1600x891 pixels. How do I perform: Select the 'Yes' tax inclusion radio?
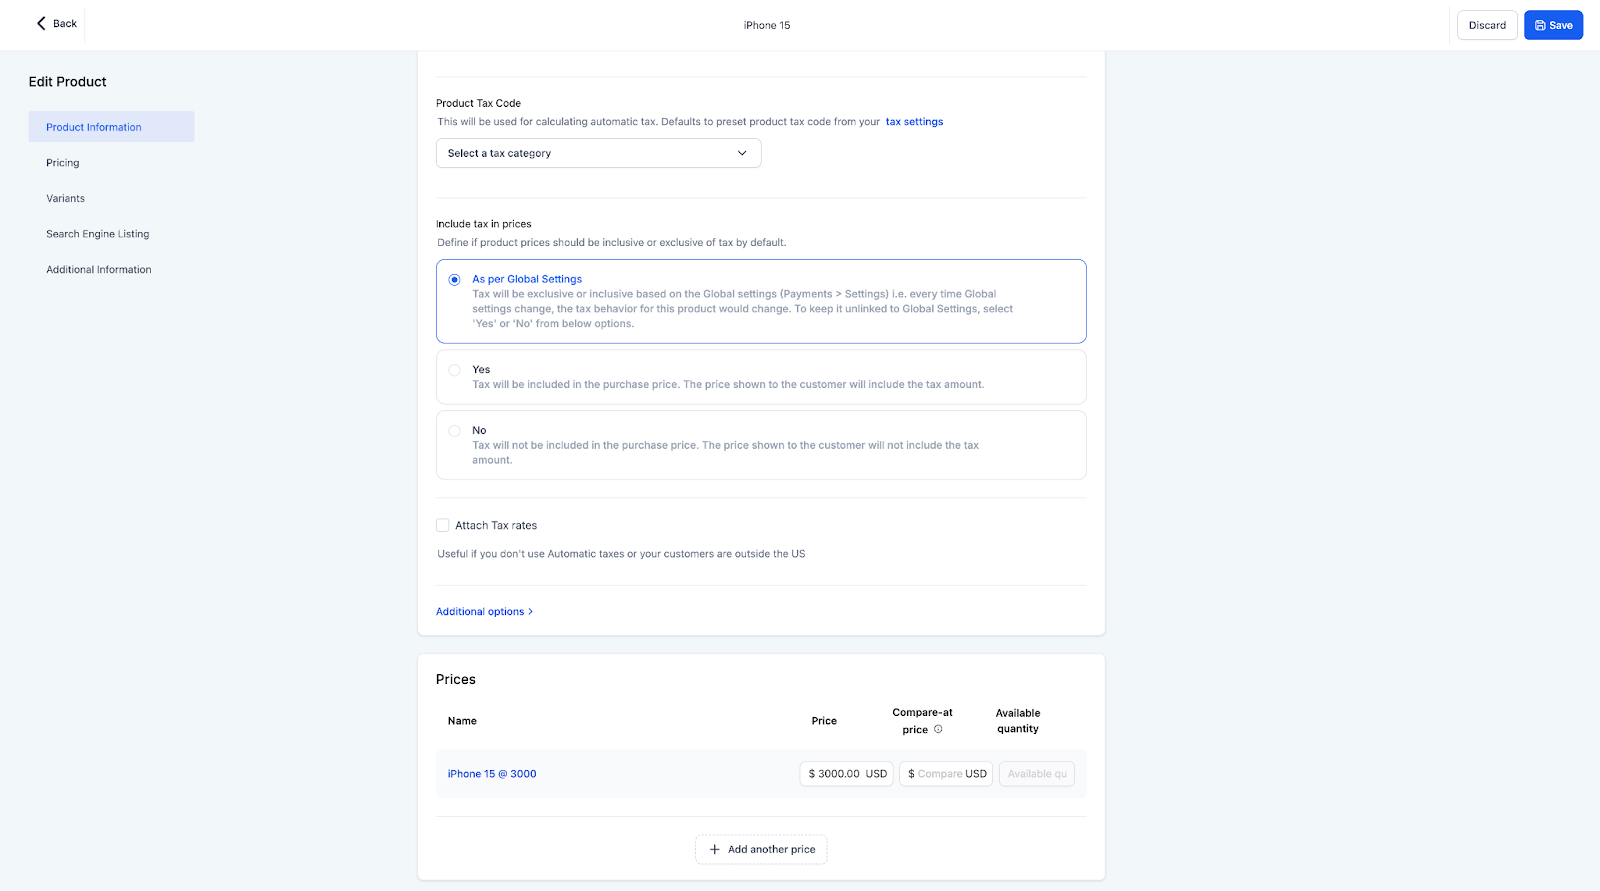[454, 370]
